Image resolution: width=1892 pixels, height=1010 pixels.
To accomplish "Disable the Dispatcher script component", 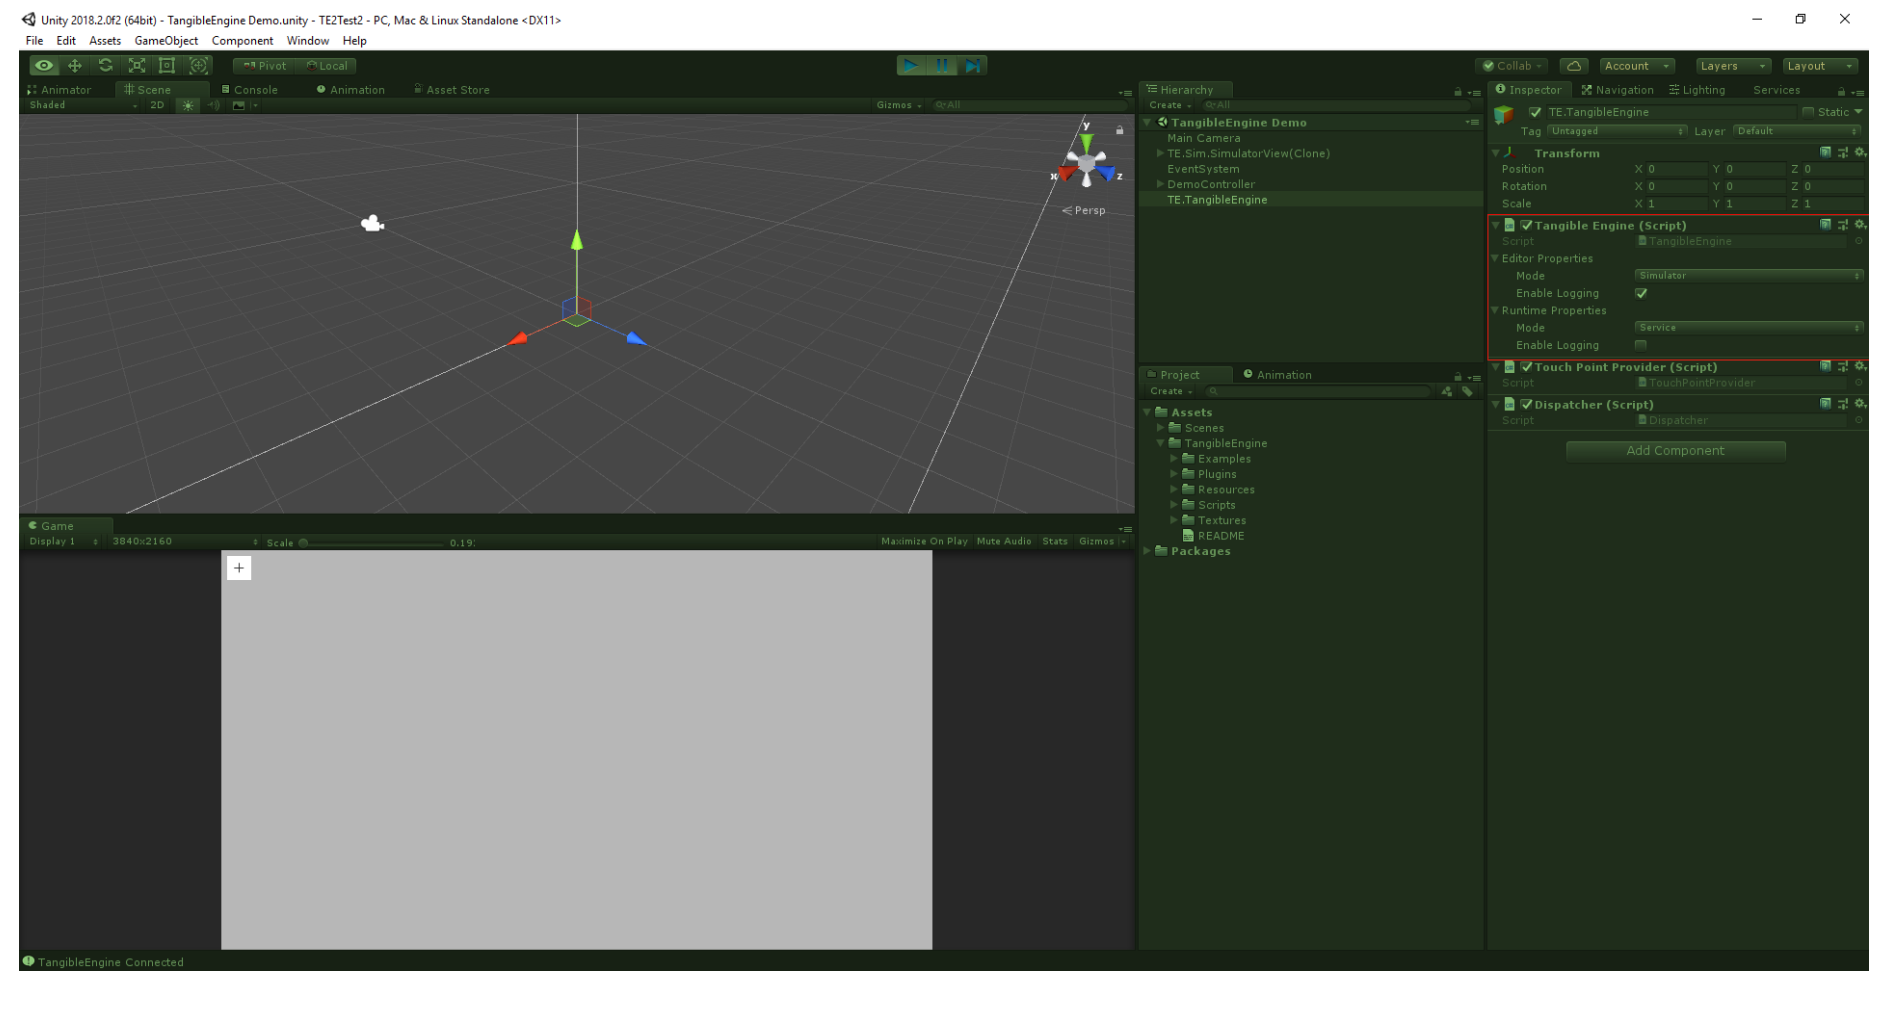I will click(x=1527, y=404).
